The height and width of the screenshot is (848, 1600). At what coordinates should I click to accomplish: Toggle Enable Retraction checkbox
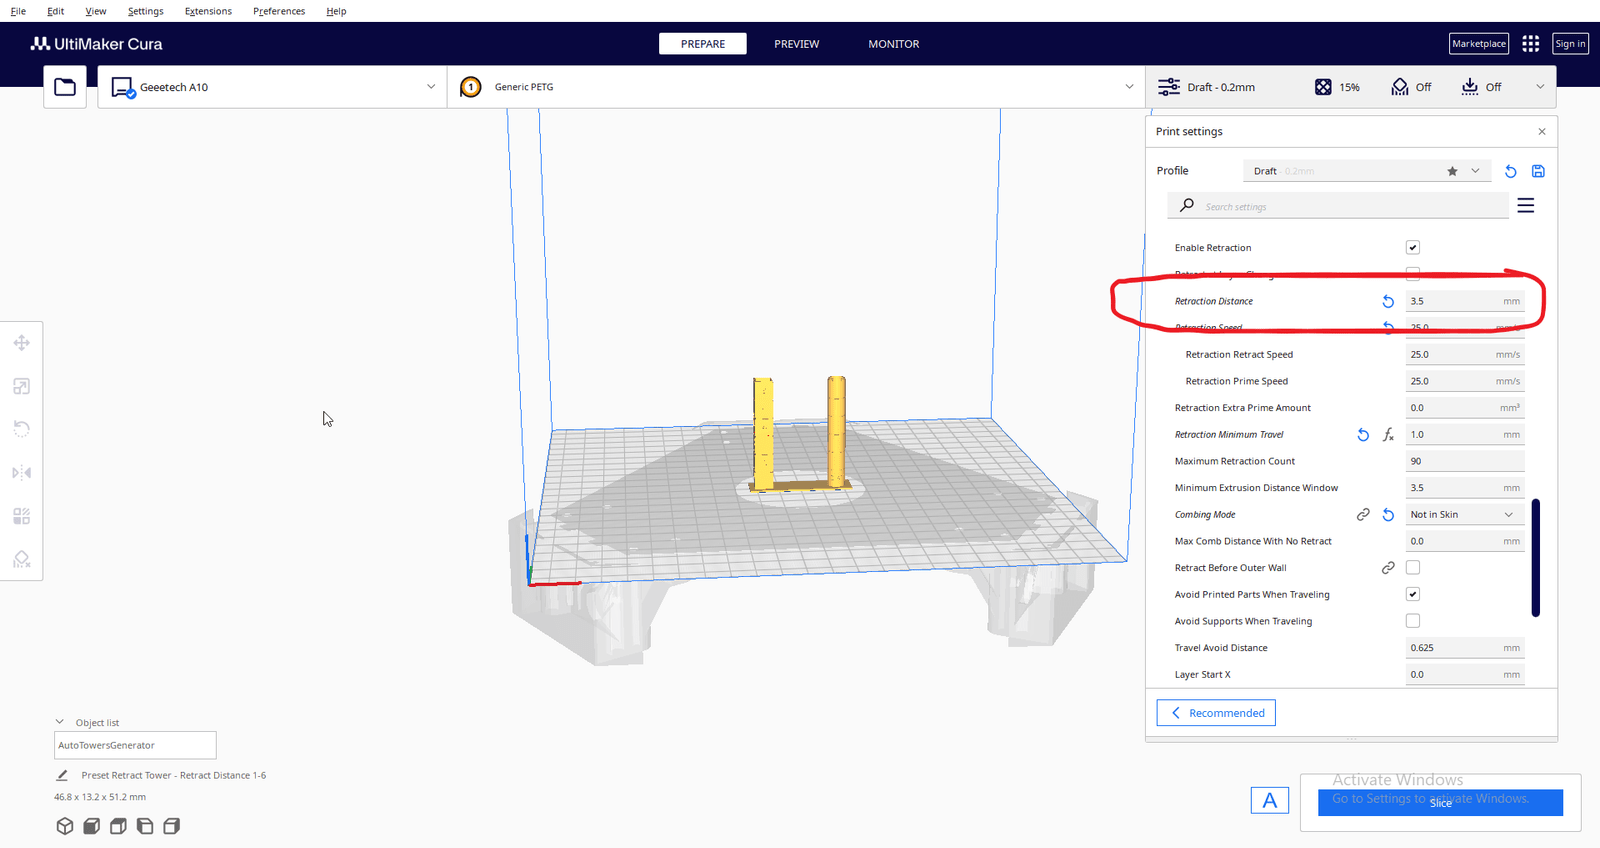pos(1413,248)
